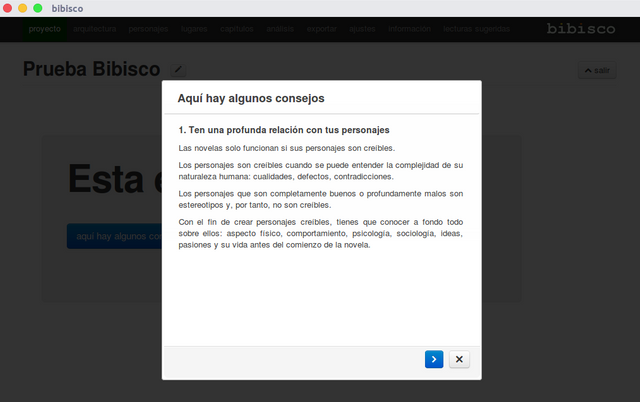The image size is (640, 402).
Task: Click the 'aquí hay algunos consejos' blue button
Action: pos(115,236)
